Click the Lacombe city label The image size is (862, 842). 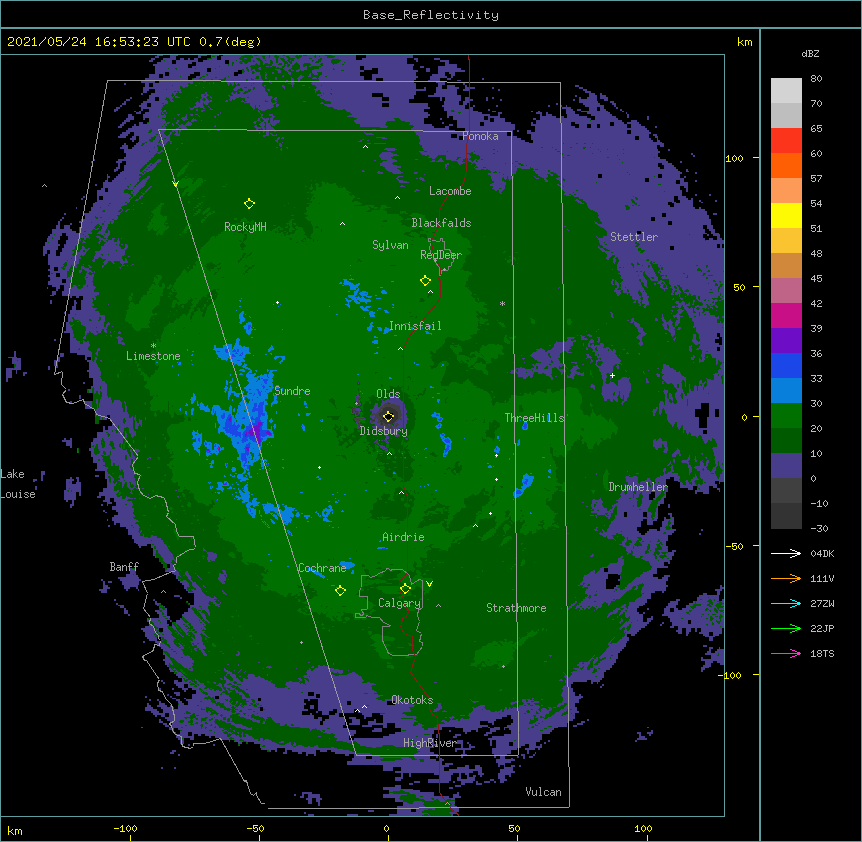[x=450, y=191]
